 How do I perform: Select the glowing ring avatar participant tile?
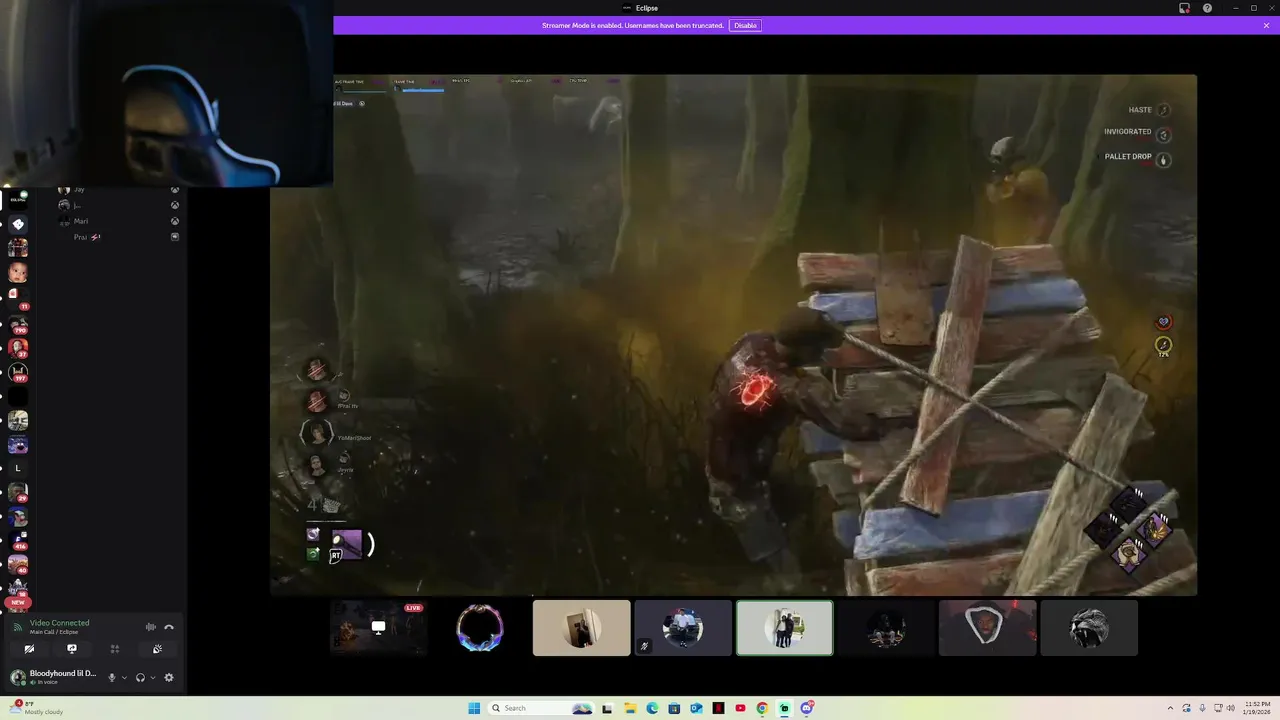(x=480, y=628)
